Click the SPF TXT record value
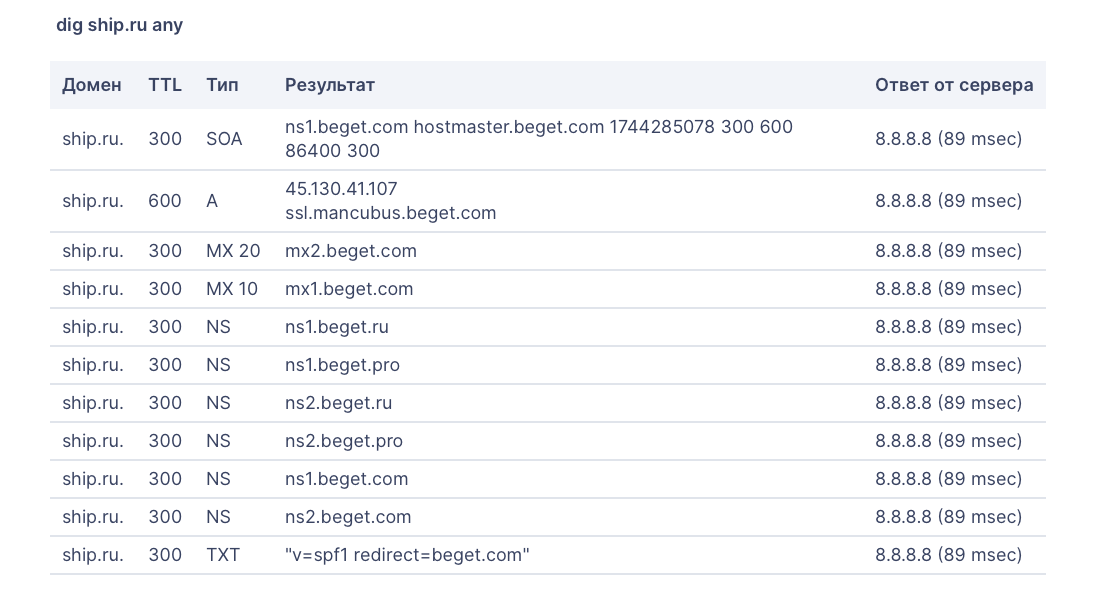 click(x=407, y=555)
